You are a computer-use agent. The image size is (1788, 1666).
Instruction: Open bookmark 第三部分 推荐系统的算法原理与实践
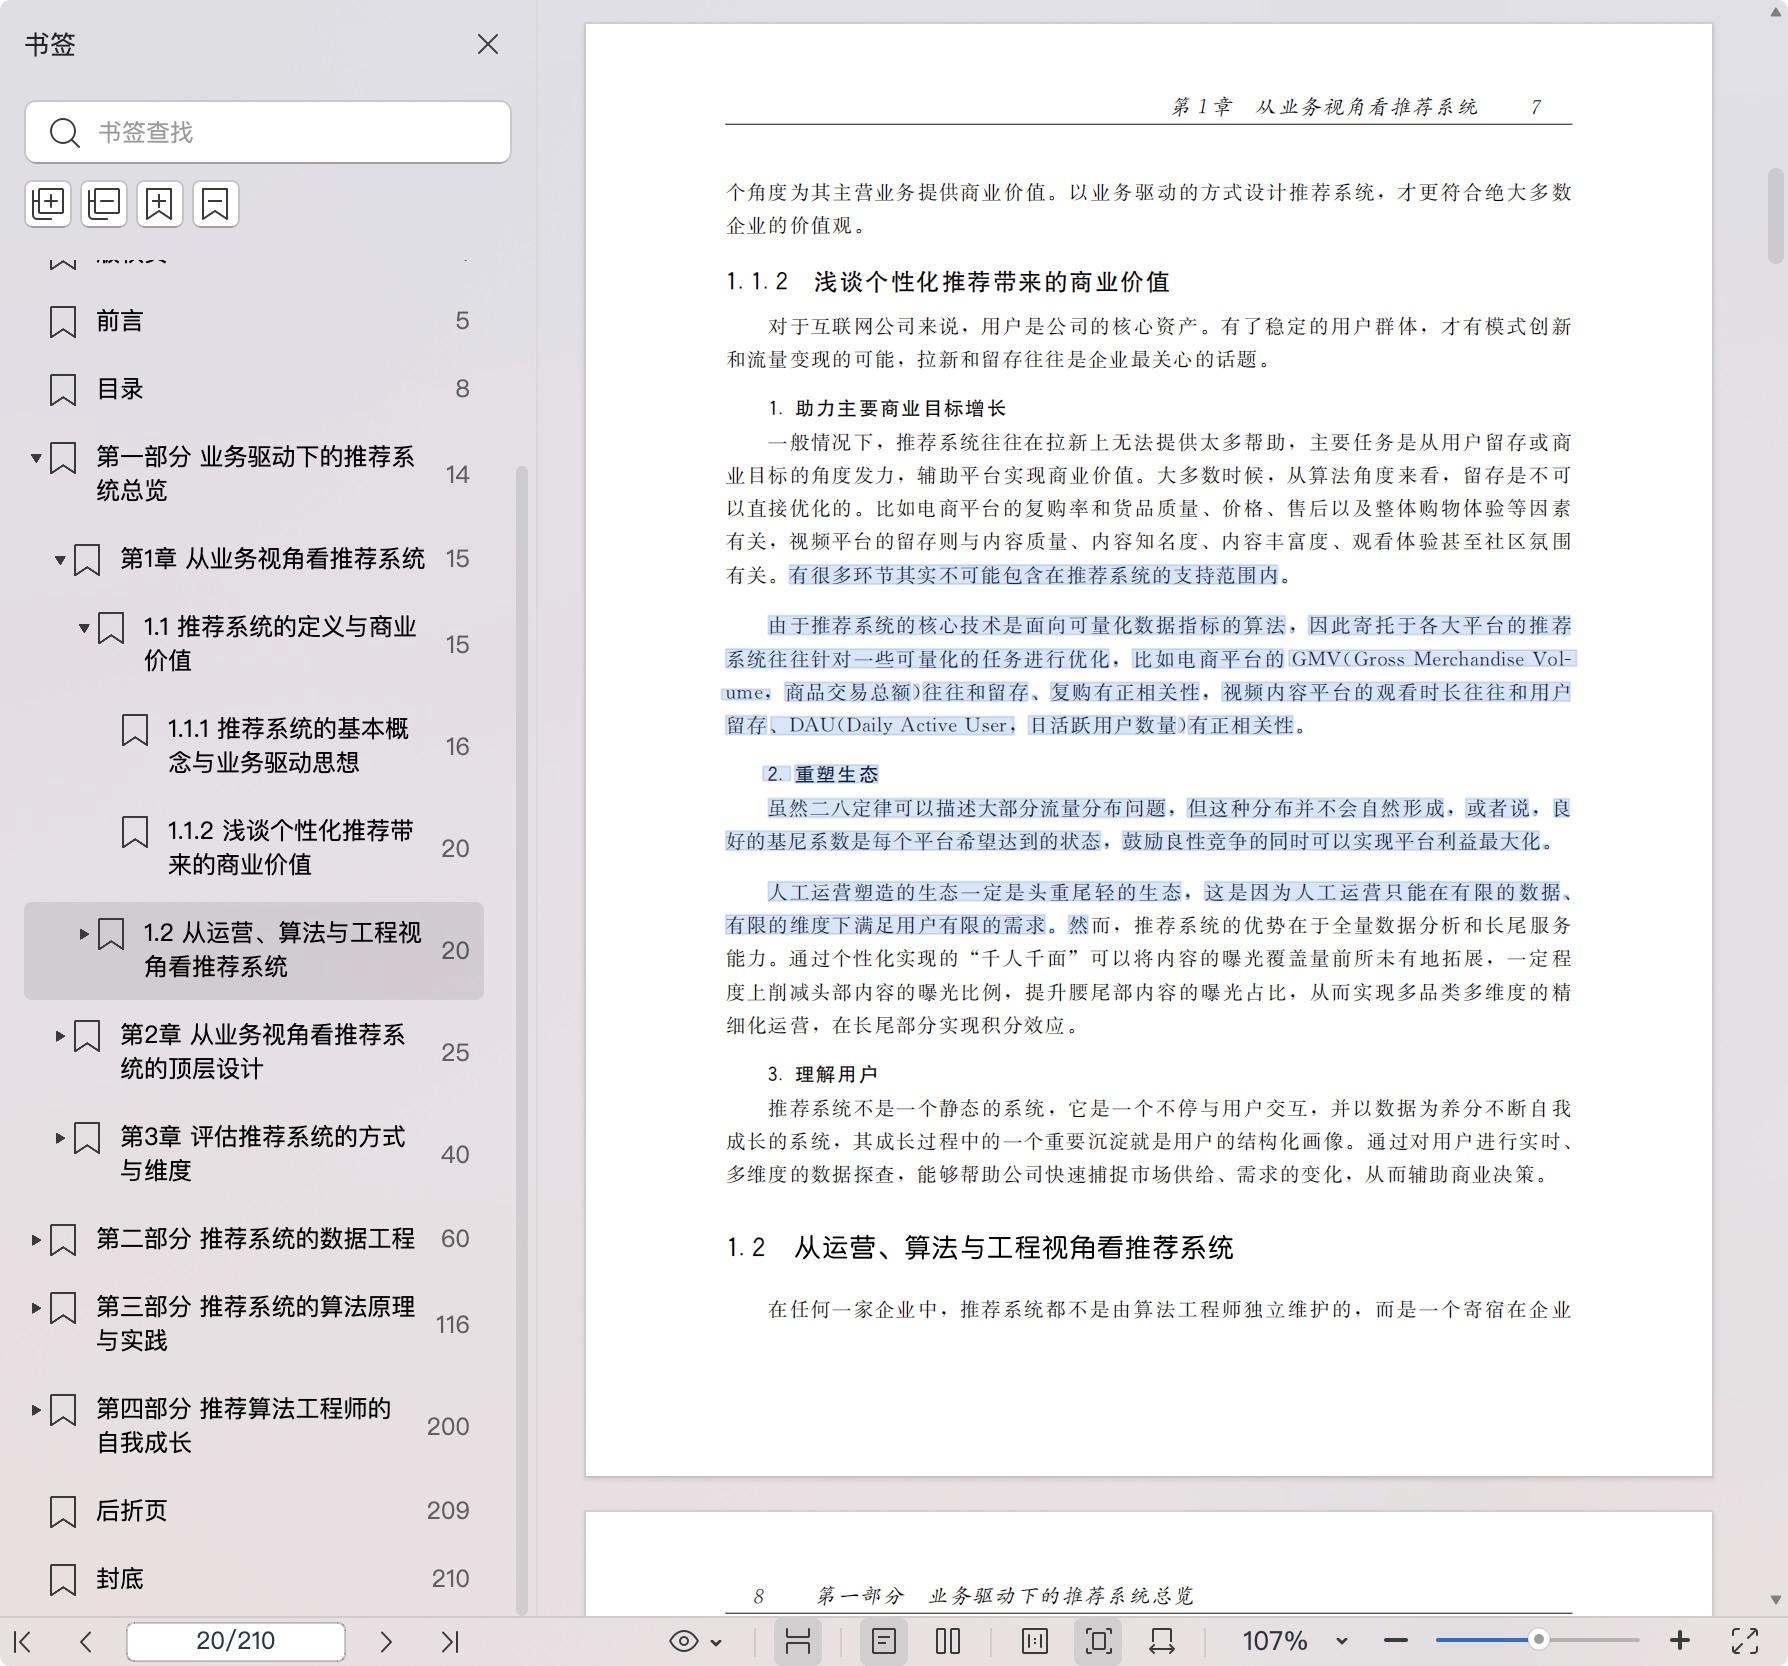click(x=255, y=1323)
